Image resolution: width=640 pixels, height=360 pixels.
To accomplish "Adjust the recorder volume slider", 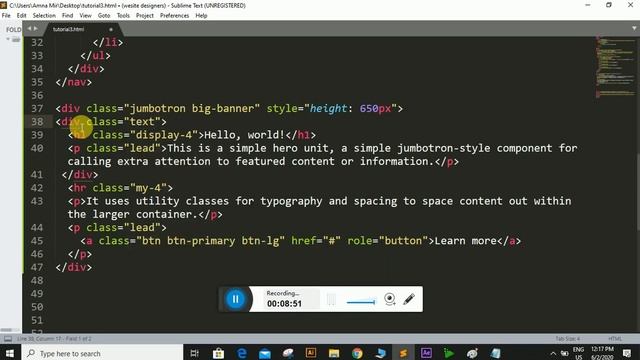I will coord(361,302).
